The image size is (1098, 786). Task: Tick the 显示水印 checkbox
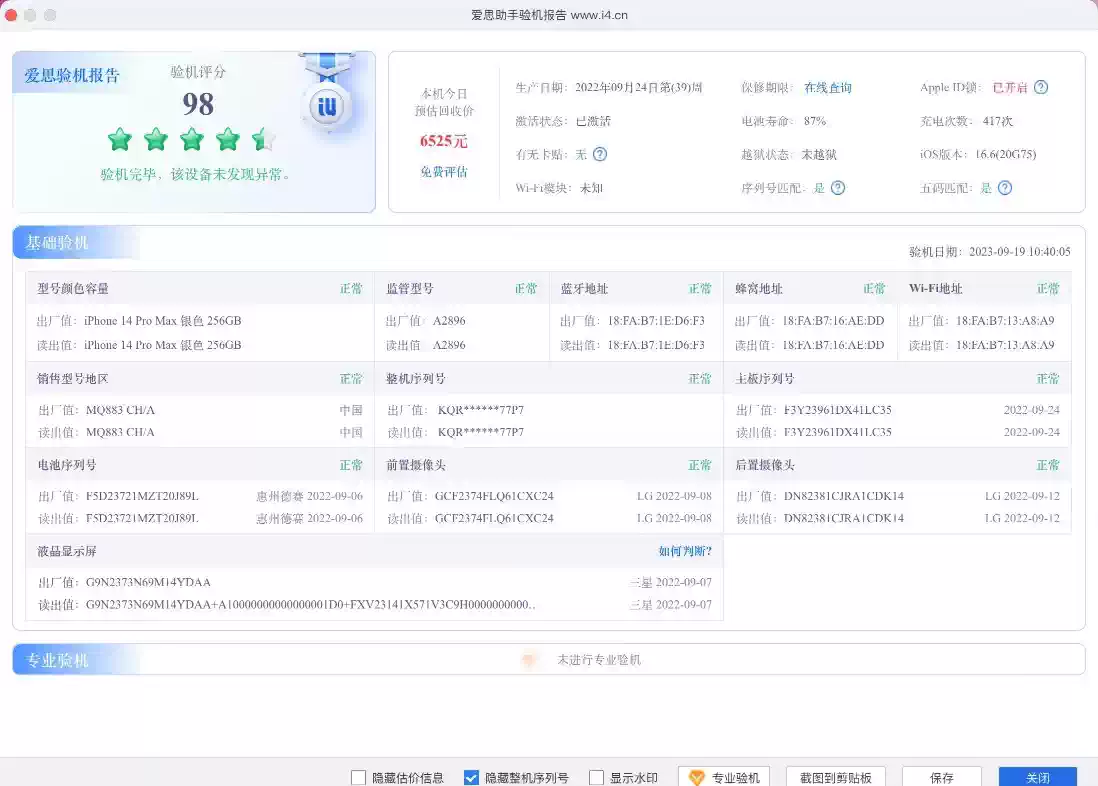point(597,778)
